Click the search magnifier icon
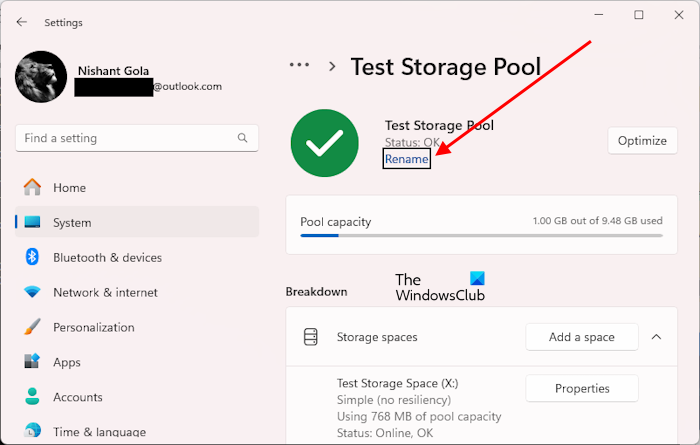Image resolution: width=700 pixels, height=445 pixels. pos(243,138)
